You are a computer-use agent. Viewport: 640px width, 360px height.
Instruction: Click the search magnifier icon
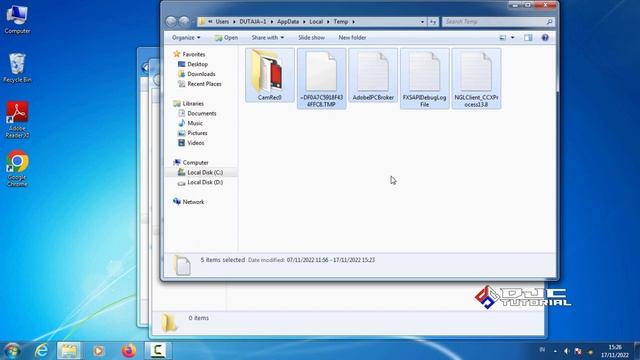click(549, 22)
